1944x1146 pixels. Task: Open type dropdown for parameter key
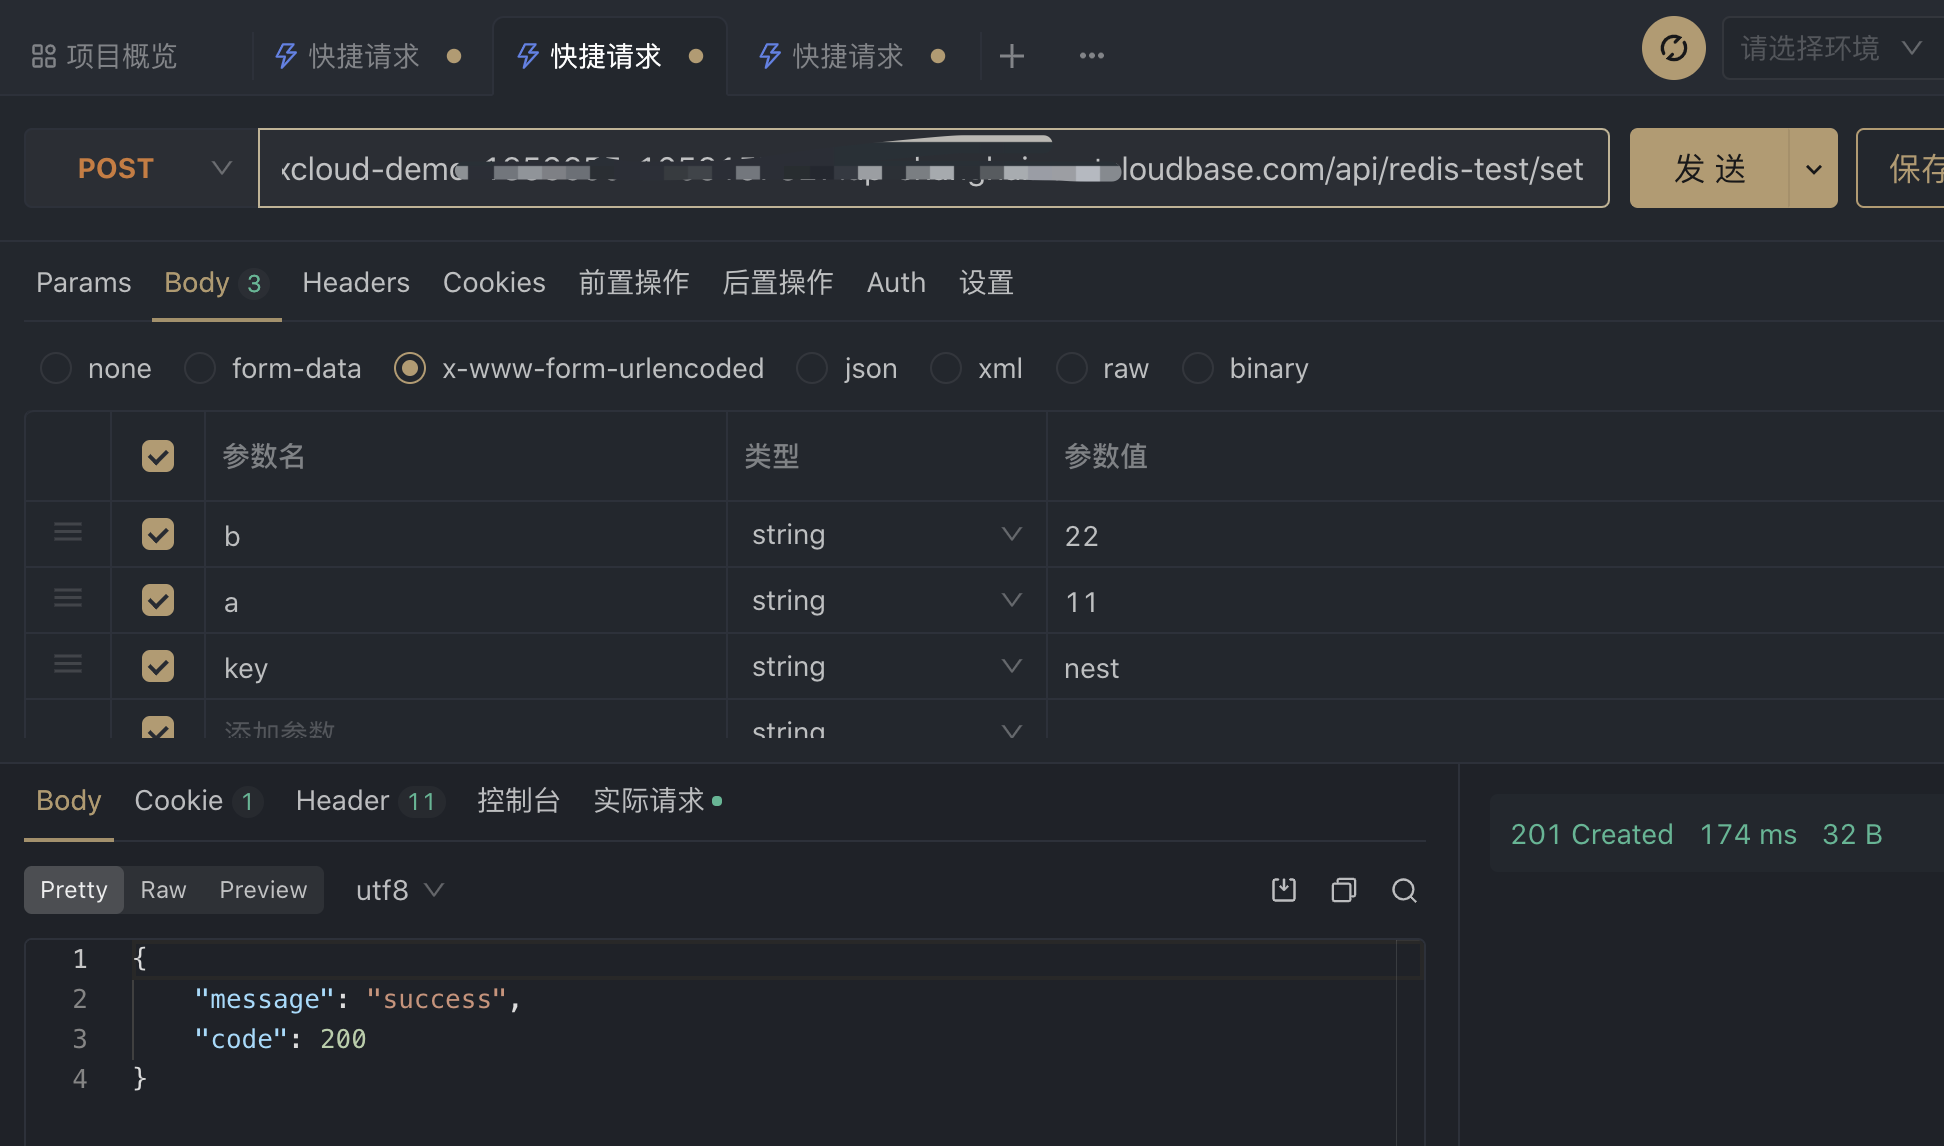[886, 666]
